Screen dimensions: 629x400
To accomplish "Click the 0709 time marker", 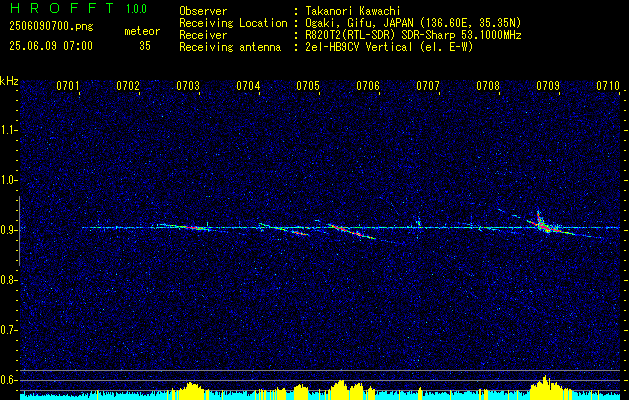I will point(548,86).
